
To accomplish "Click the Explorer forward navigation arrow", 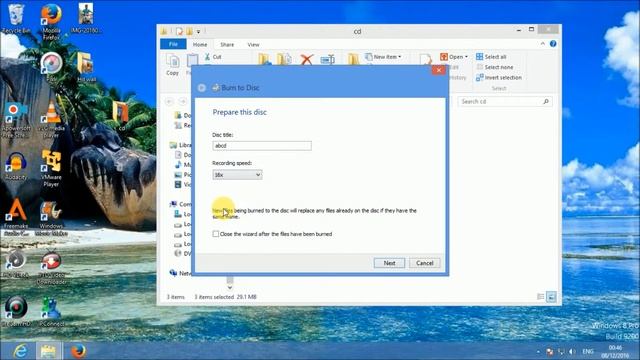I will point(183,101).
